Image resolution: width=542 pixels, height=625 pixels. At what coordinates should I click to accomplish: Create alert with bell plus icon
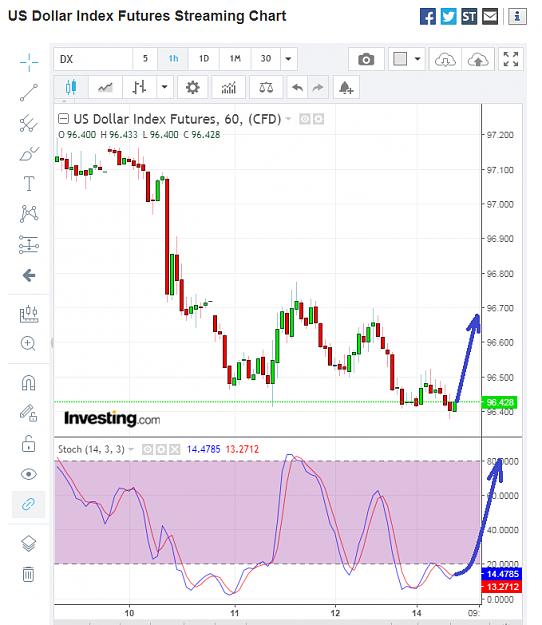(x=346, y=87)
